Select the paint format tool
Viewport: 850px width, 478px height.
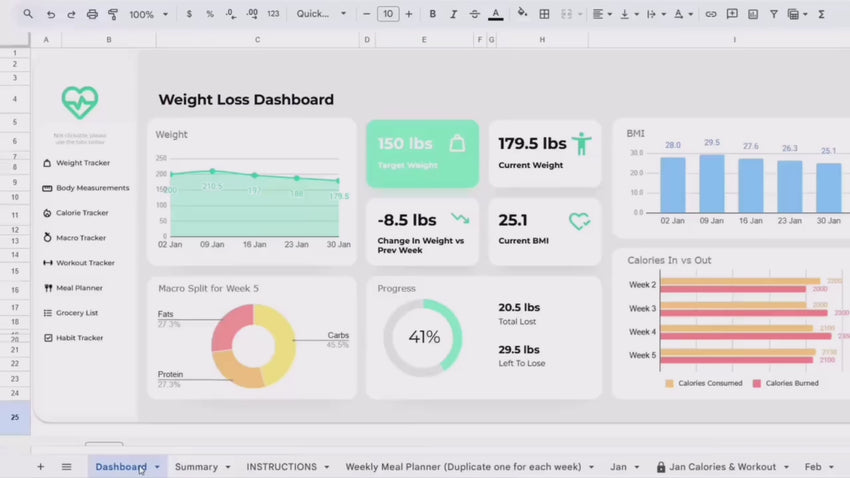pyautogui.click(x=113, y=14)
